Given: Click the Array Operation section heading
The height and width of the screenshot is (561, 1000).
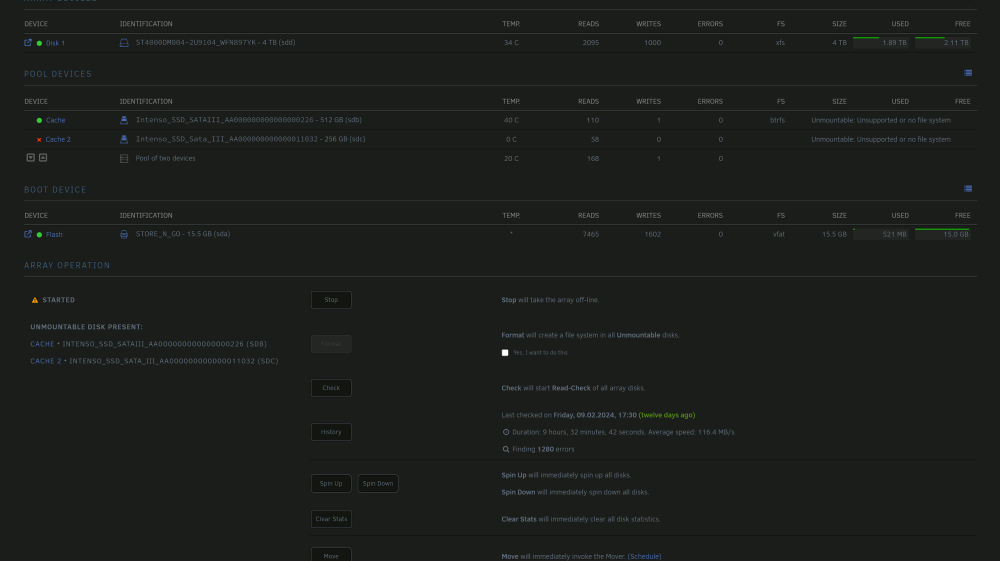Looking at the screenshot, I should coord(67,266).
